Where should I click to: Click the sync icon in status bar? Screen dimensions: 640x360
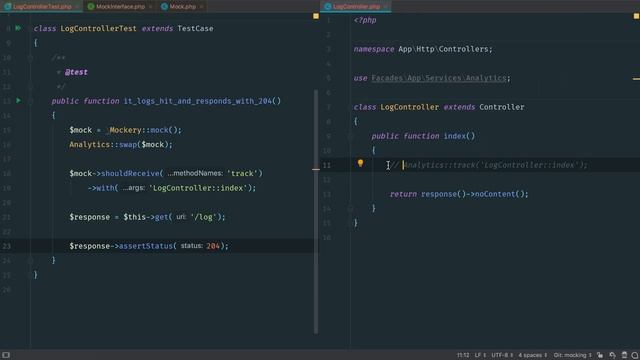pos(612,355)
